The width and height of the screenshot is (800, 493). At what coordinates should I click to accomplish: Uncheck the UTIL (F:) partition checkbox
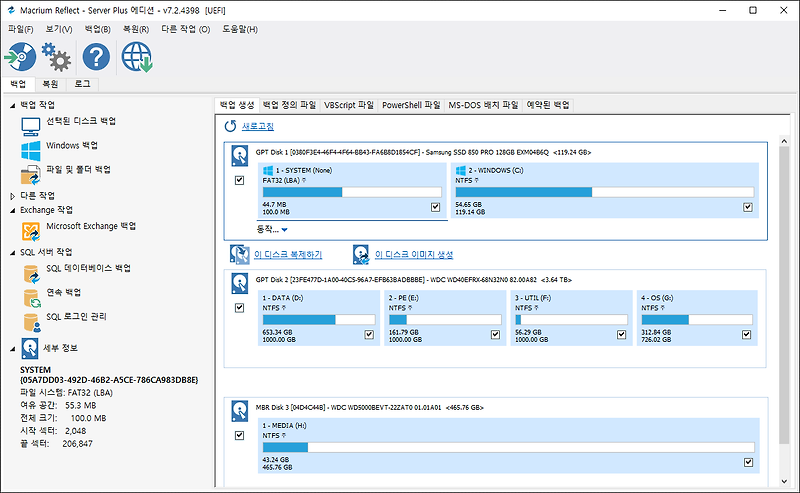[621, 335]
